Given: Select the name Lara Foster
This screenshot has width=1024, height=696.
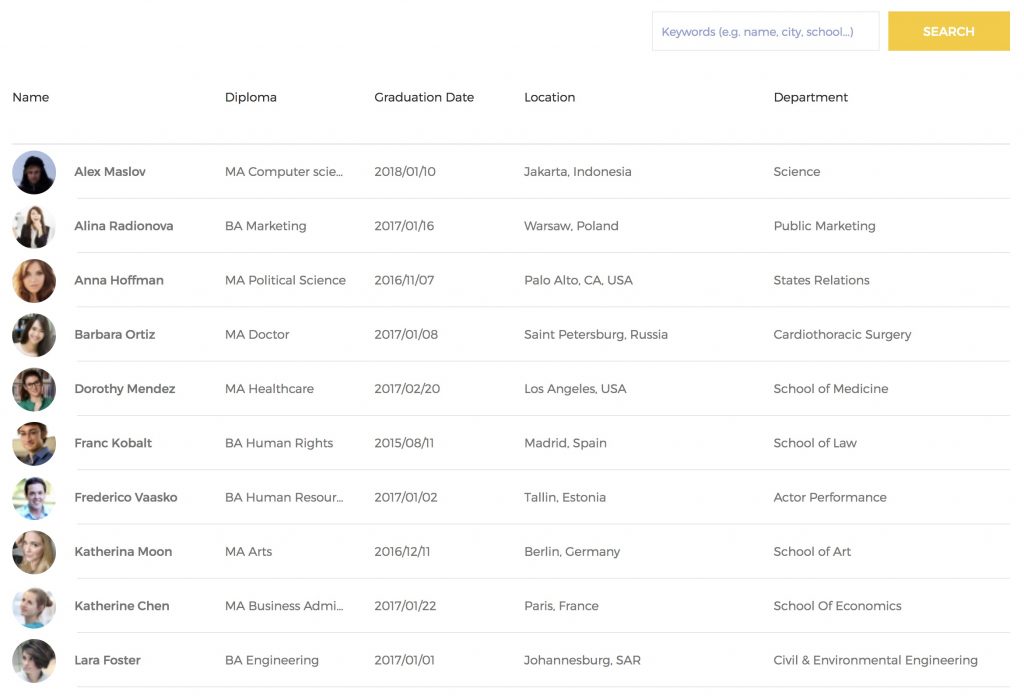Looking at the screenshot, I should click(x=107, y=659).
